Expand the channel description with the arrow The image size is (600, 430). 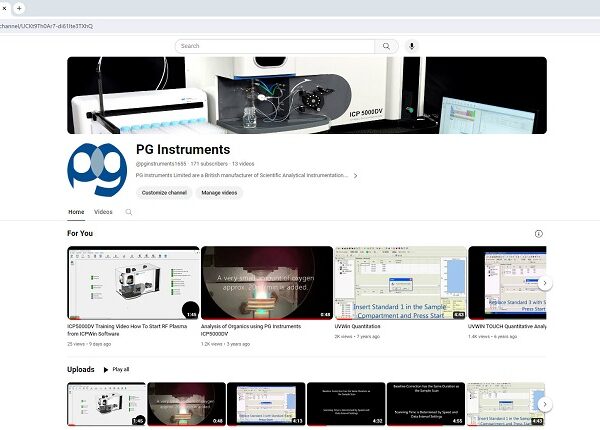[355, 176]
